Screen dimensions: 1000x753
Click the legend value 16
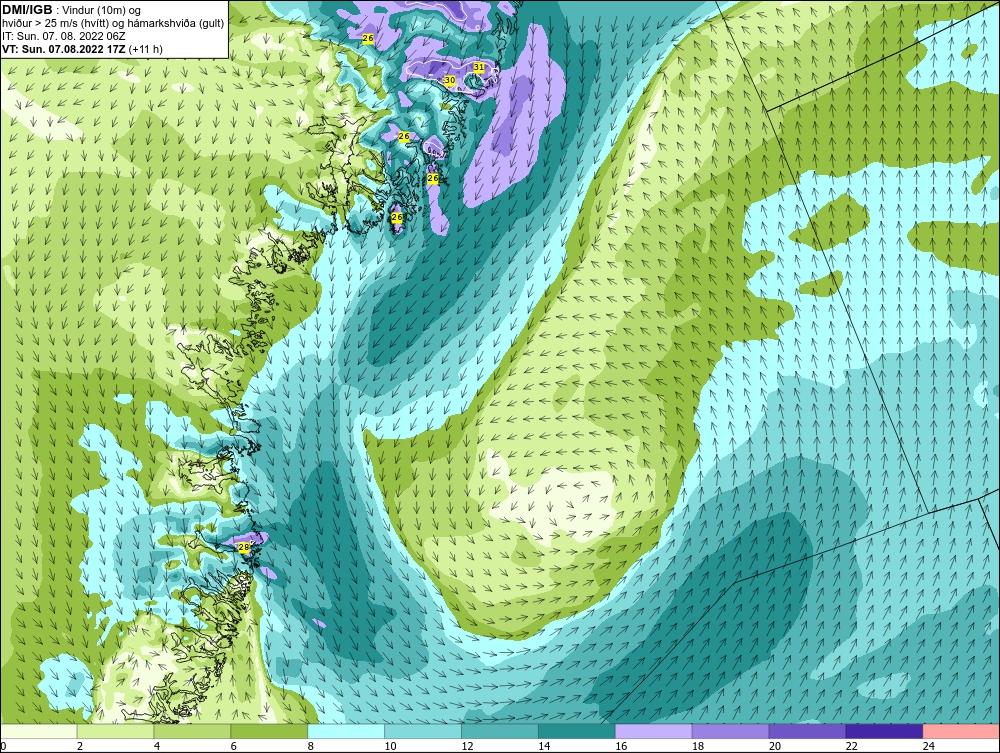621,746
